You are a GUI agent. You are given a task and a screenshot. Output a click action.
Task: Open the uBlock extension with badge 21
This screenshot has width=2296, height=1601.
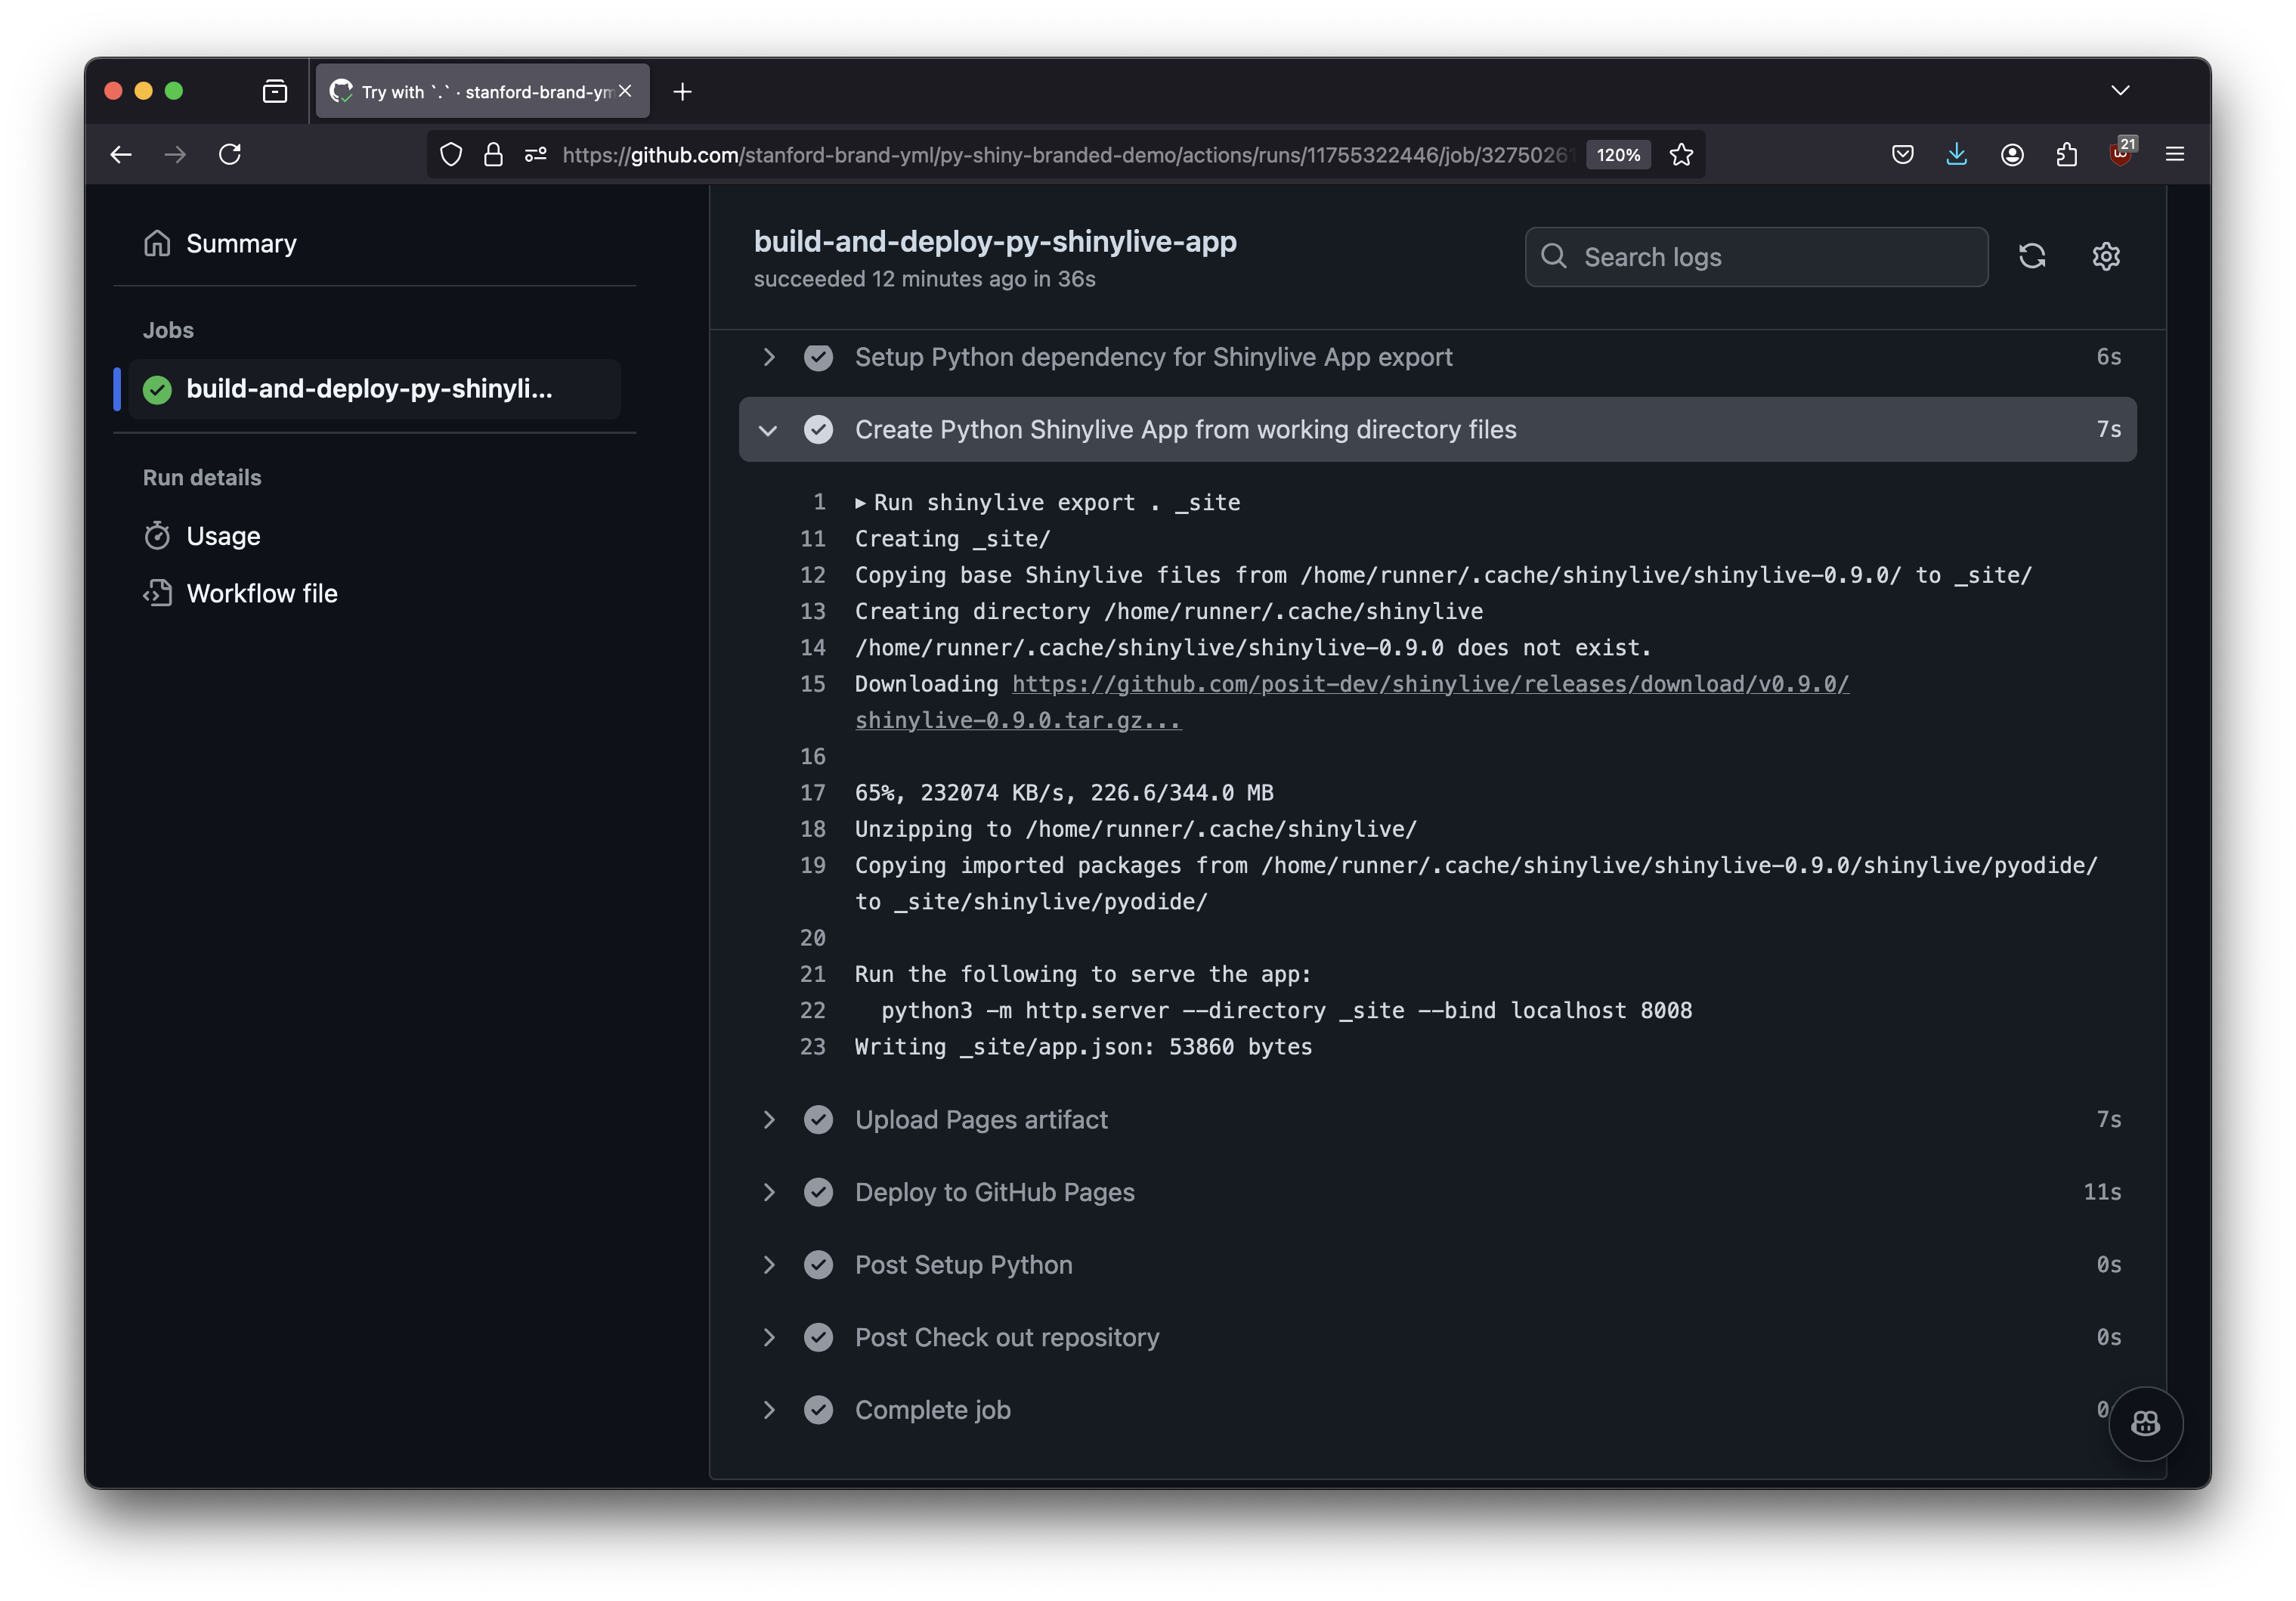pos(2122,152)
